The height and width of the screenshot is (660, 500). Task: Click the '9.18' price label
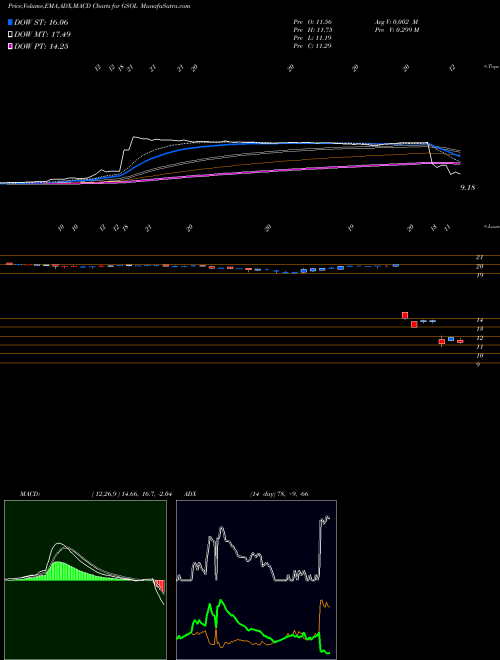(468, 188)
